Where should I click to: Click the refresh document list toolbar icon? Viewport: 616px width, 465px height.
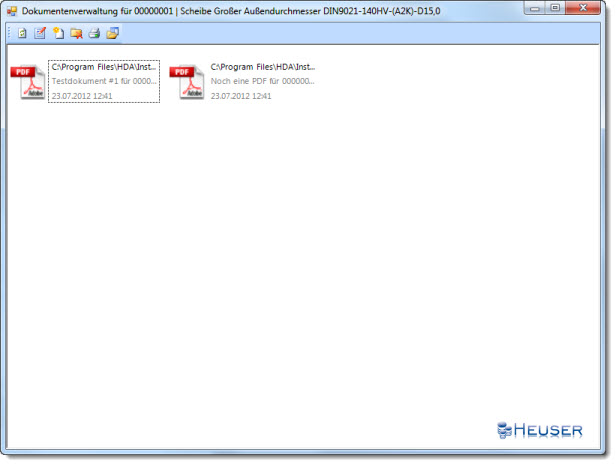click(x=22, y=33)
